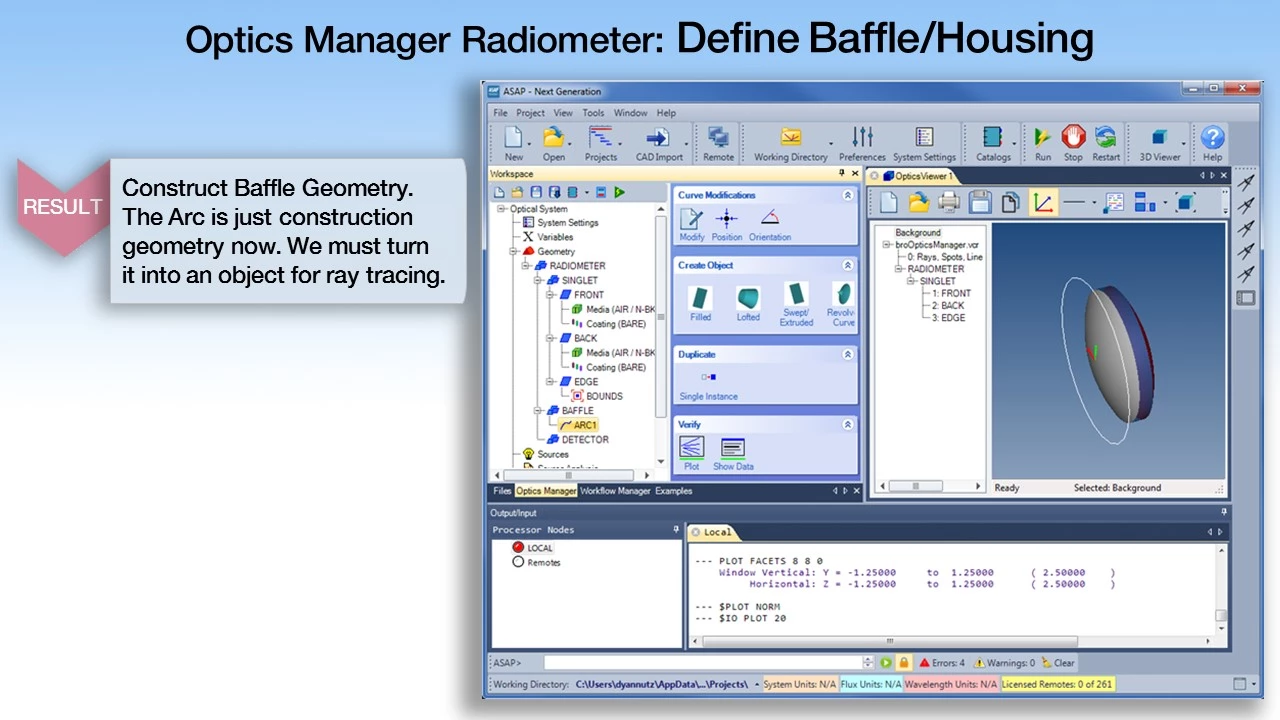The height and width of the screenshot is (720, 1280).
Task: Click the Errors: 4 indicator
Action: coord(942,663)
